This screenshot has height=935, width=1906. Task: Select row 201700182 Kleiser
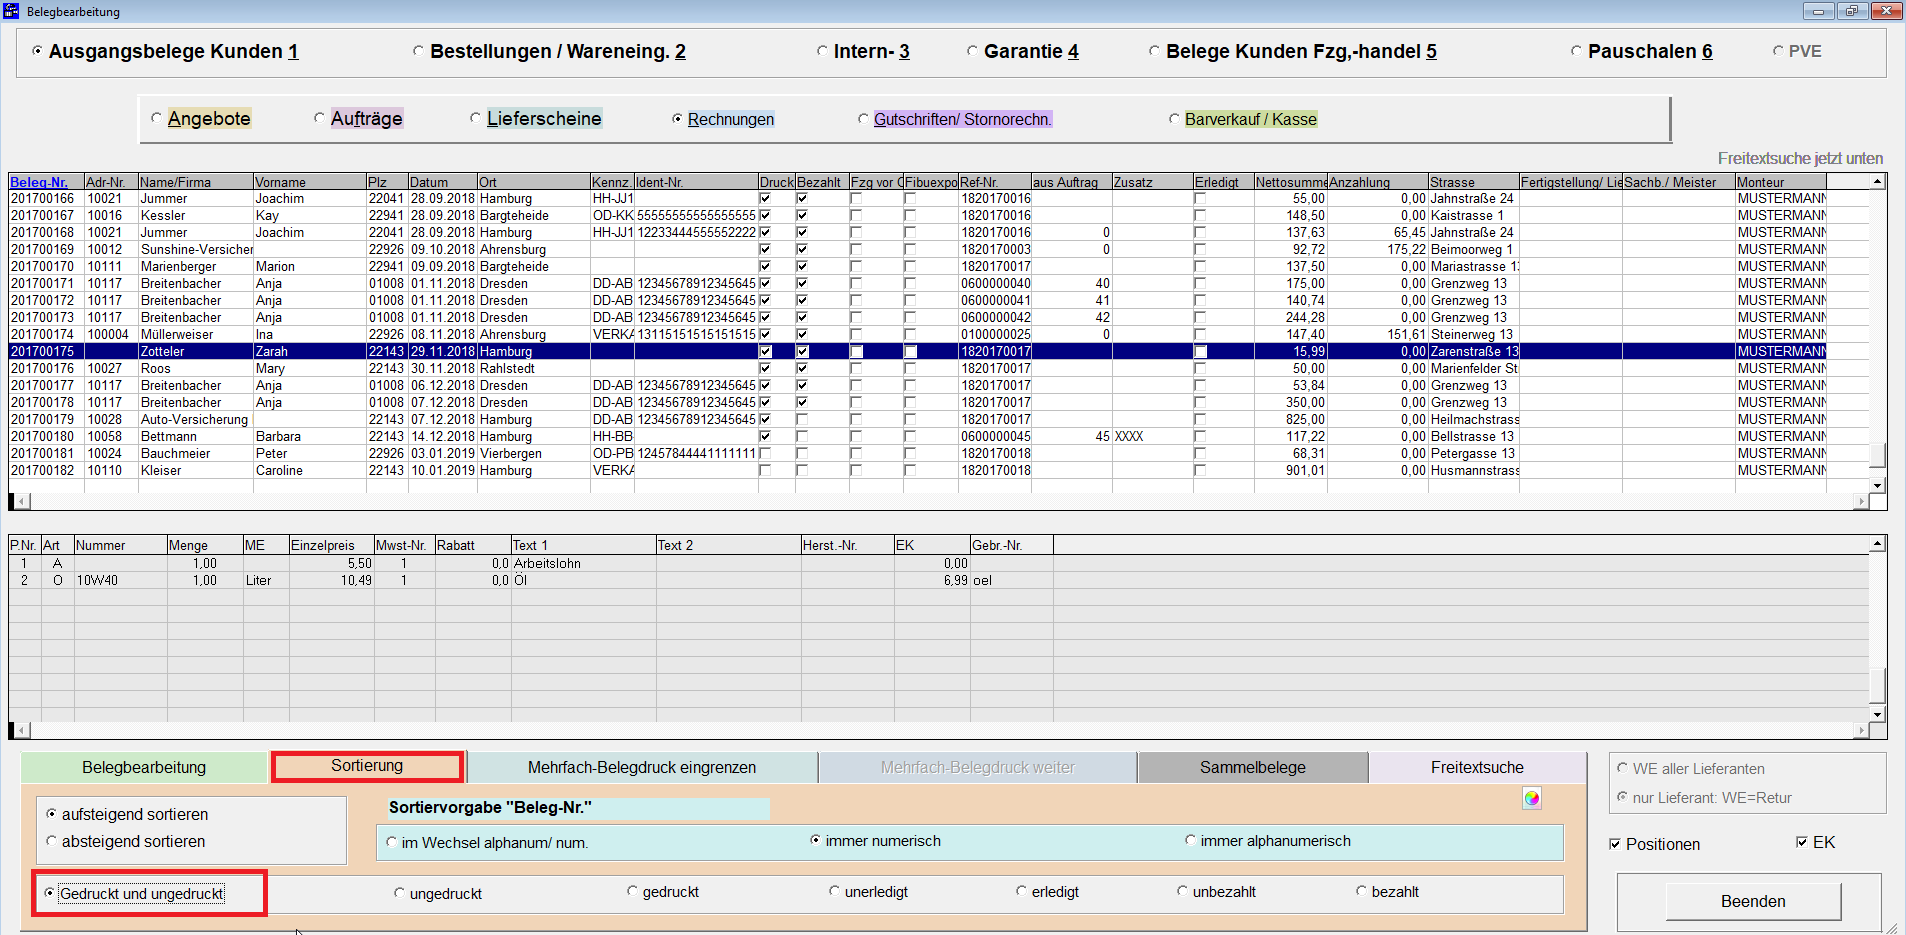coord(938,470)
